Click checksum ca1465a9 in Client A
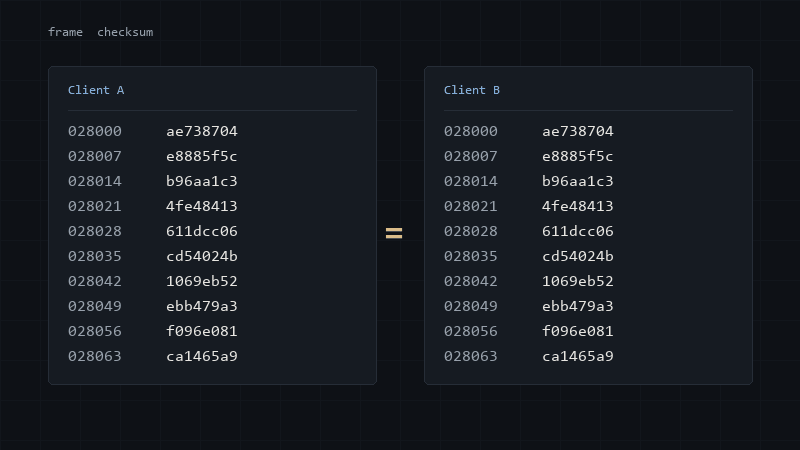800x450 pixels. (202, 356)
